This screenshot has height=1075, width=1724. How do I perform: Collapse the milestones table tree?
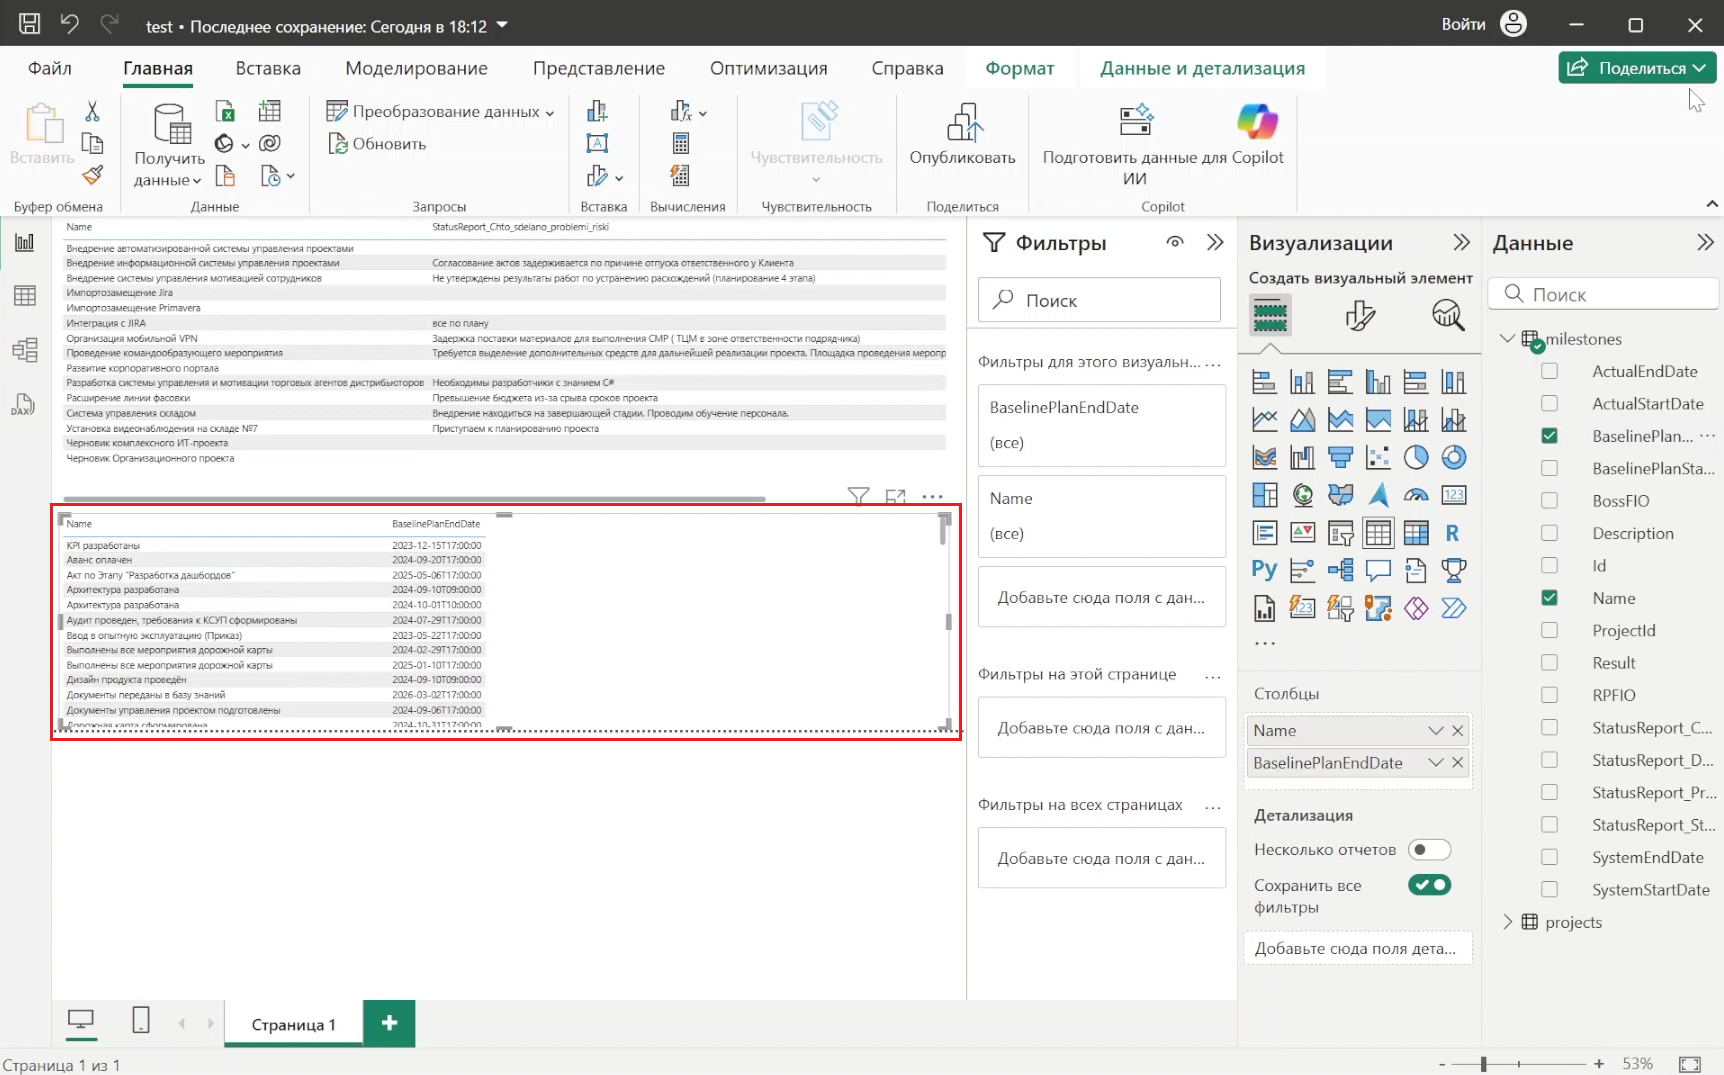pyautogui.click(x=1507, y=338)
